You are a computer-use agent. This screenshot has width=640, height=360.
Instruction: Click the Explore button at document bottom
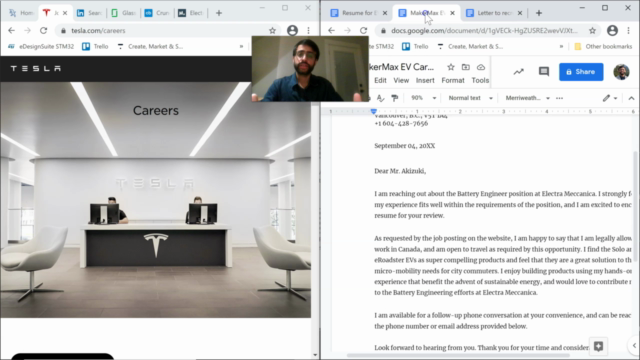tap(598, 347)
